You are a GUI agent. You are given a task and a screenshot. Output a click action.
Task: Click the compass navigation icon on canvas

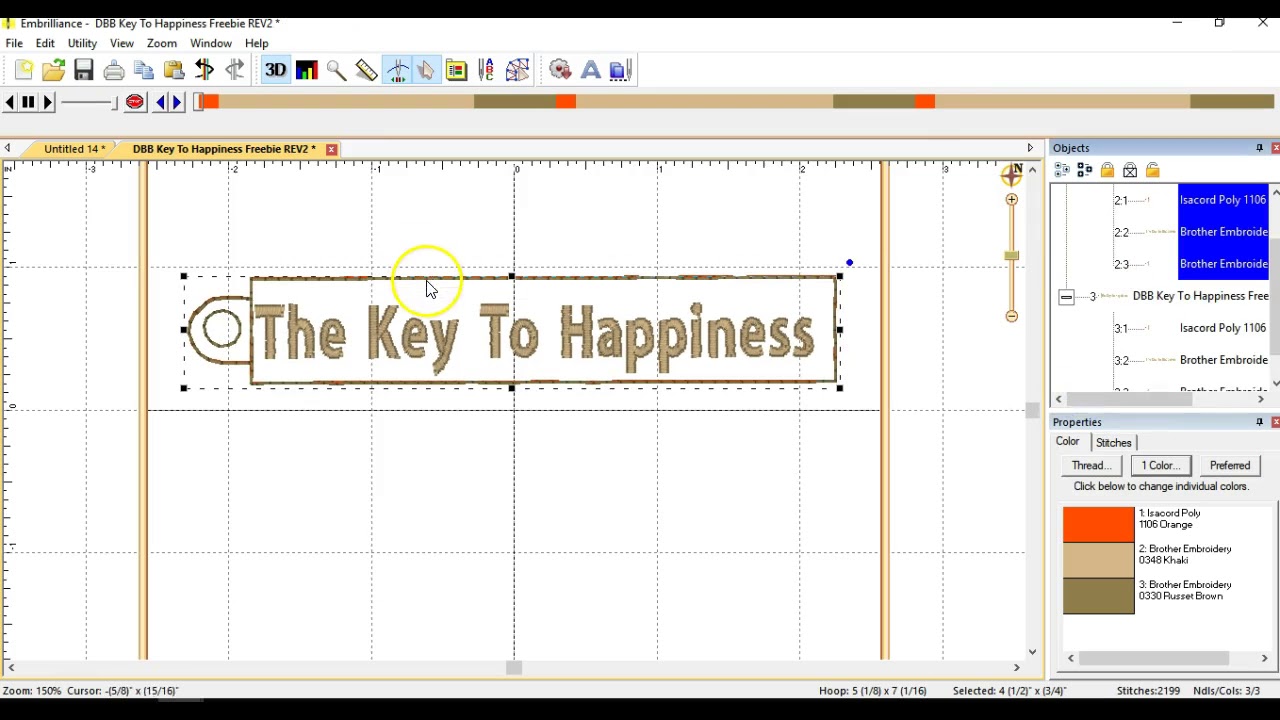click(1012, 175)
